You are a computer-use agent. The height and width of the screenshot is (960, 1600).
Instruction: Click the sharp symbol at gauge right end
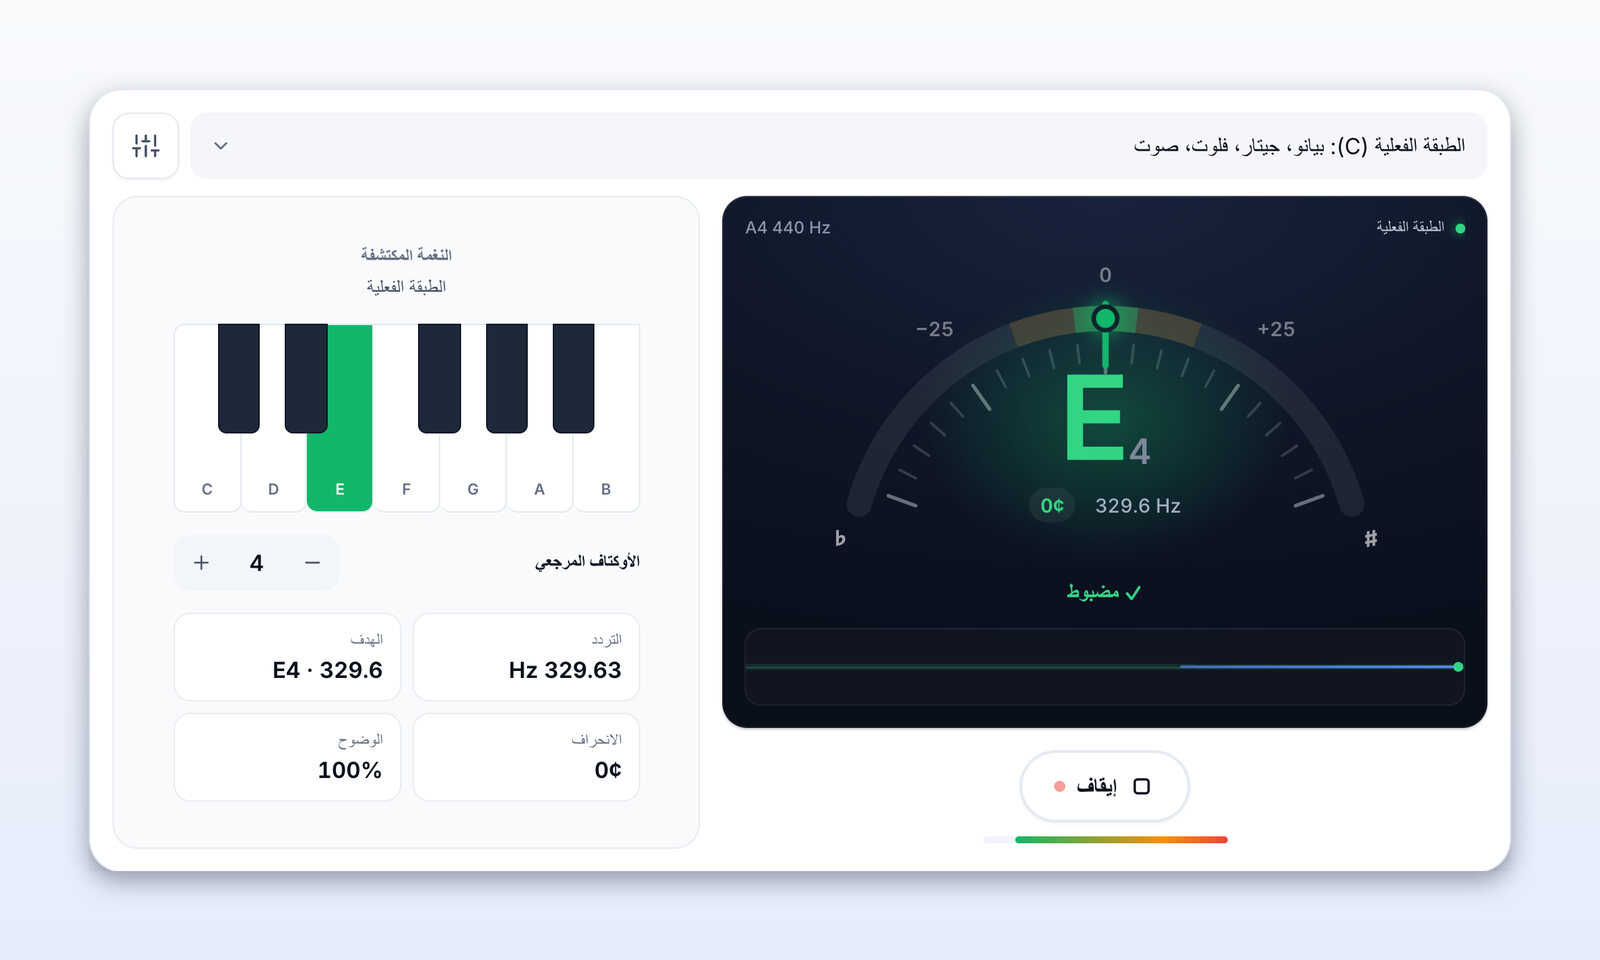point(1371,539)
